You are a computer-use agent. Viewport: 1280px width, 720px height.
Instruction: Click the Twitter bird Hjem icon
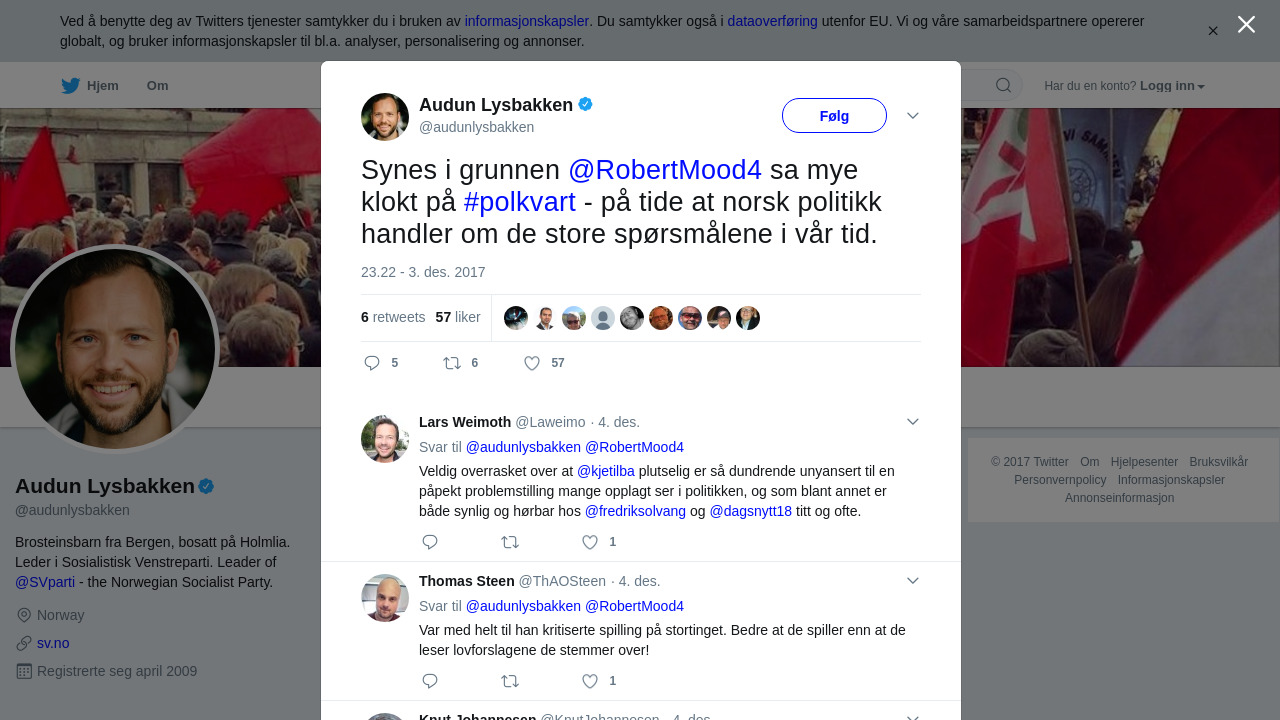coord(70,86)
